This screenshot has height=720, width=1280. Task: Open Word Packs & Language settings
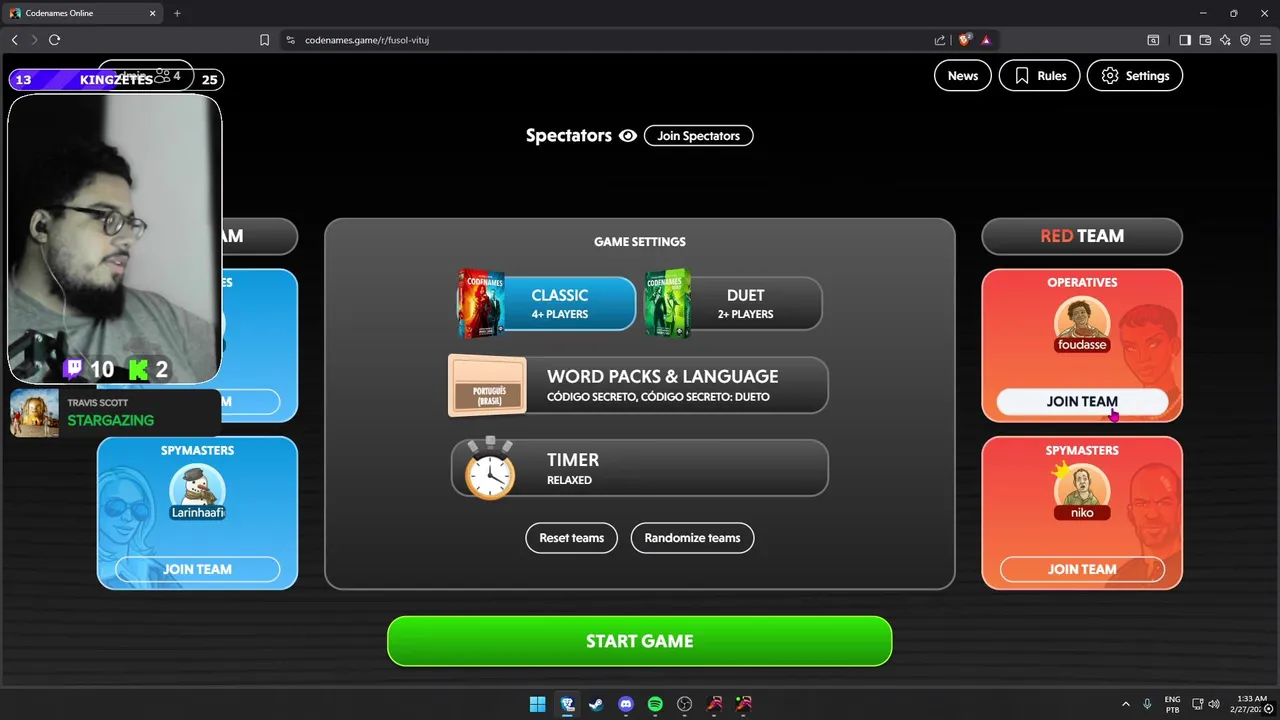(639, 385)
